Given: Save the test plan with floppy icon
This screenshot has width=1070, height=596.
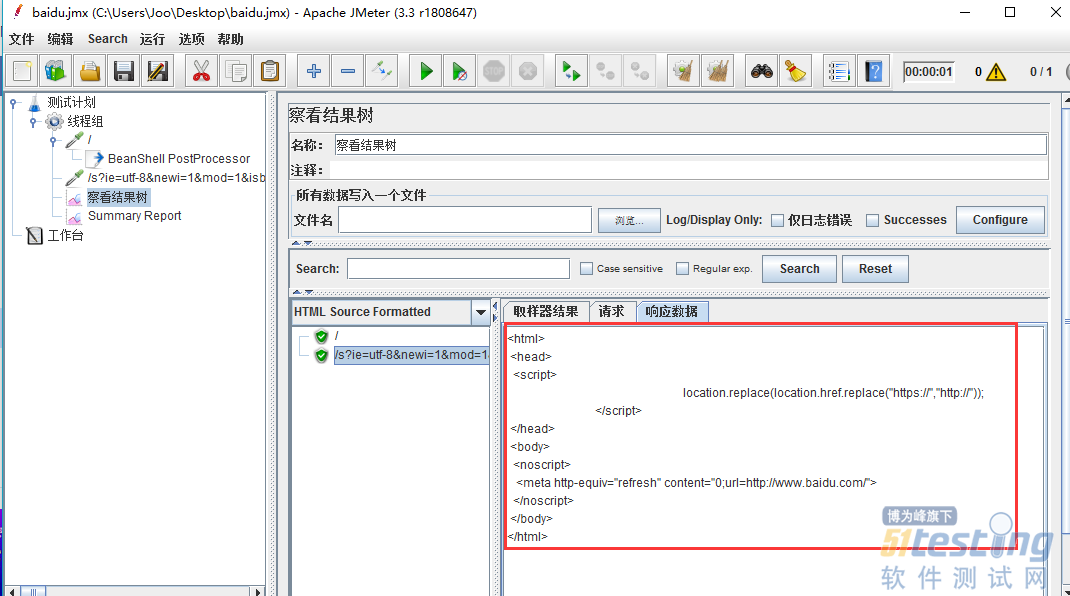Looking at the screenshot, I should coord(124,71).
